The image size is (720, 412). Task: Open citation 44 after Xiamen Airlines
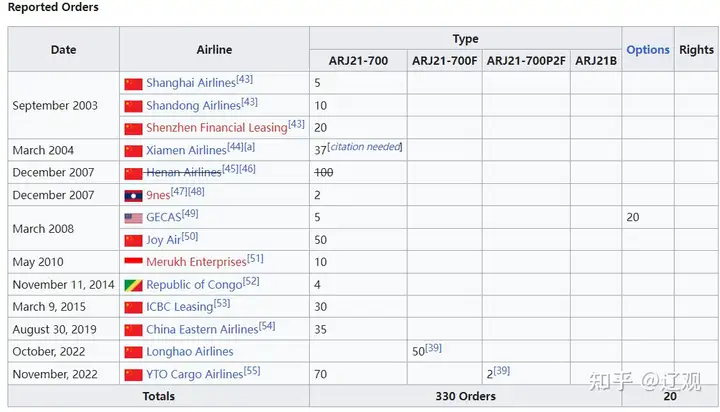click(235, 147)
